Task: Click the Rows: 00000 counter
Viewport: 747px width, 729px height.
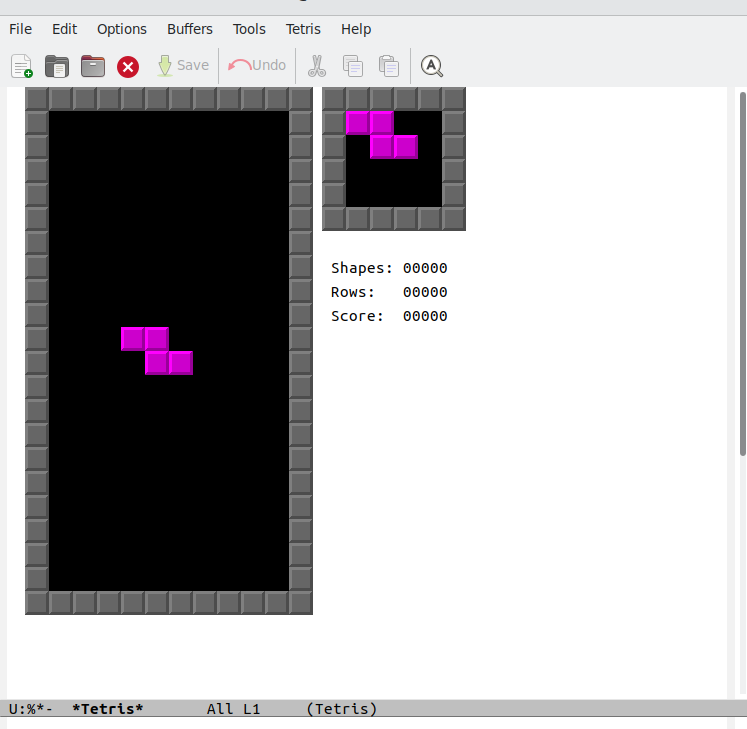Action: point(389,292)
